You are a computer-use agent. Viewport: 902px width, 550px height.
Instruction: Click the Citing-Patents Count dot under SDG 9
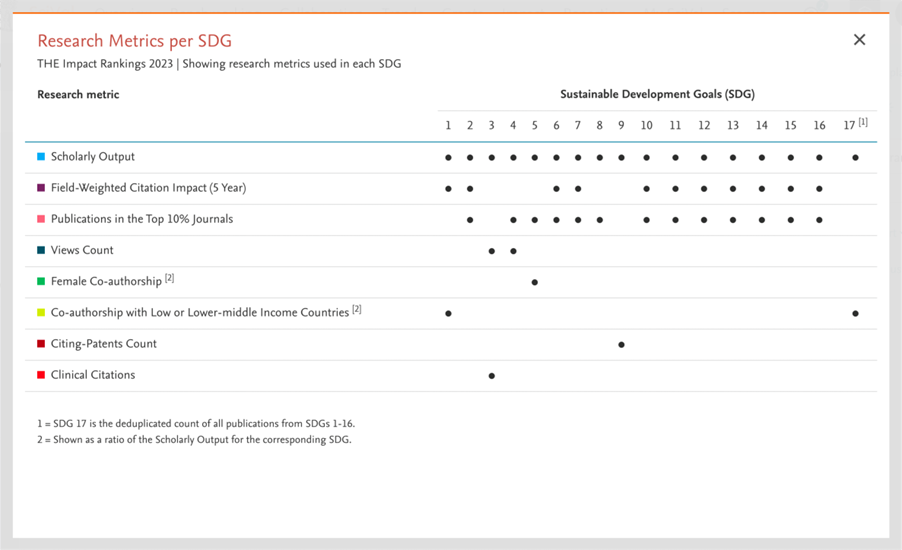[x=621, y=345]
